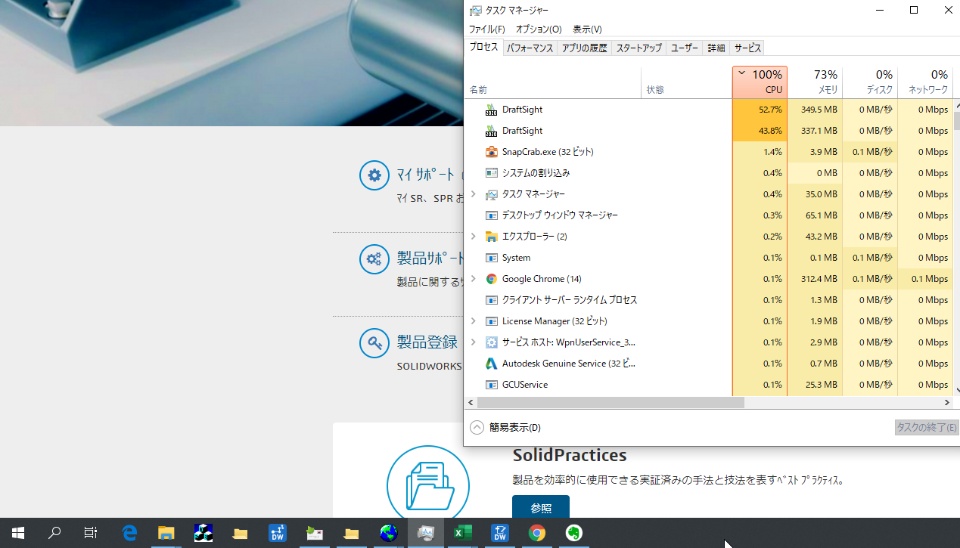Expand the Google Chrome (14) process group
The height and width of the screenshot is (548, 960).
point(473,279)
